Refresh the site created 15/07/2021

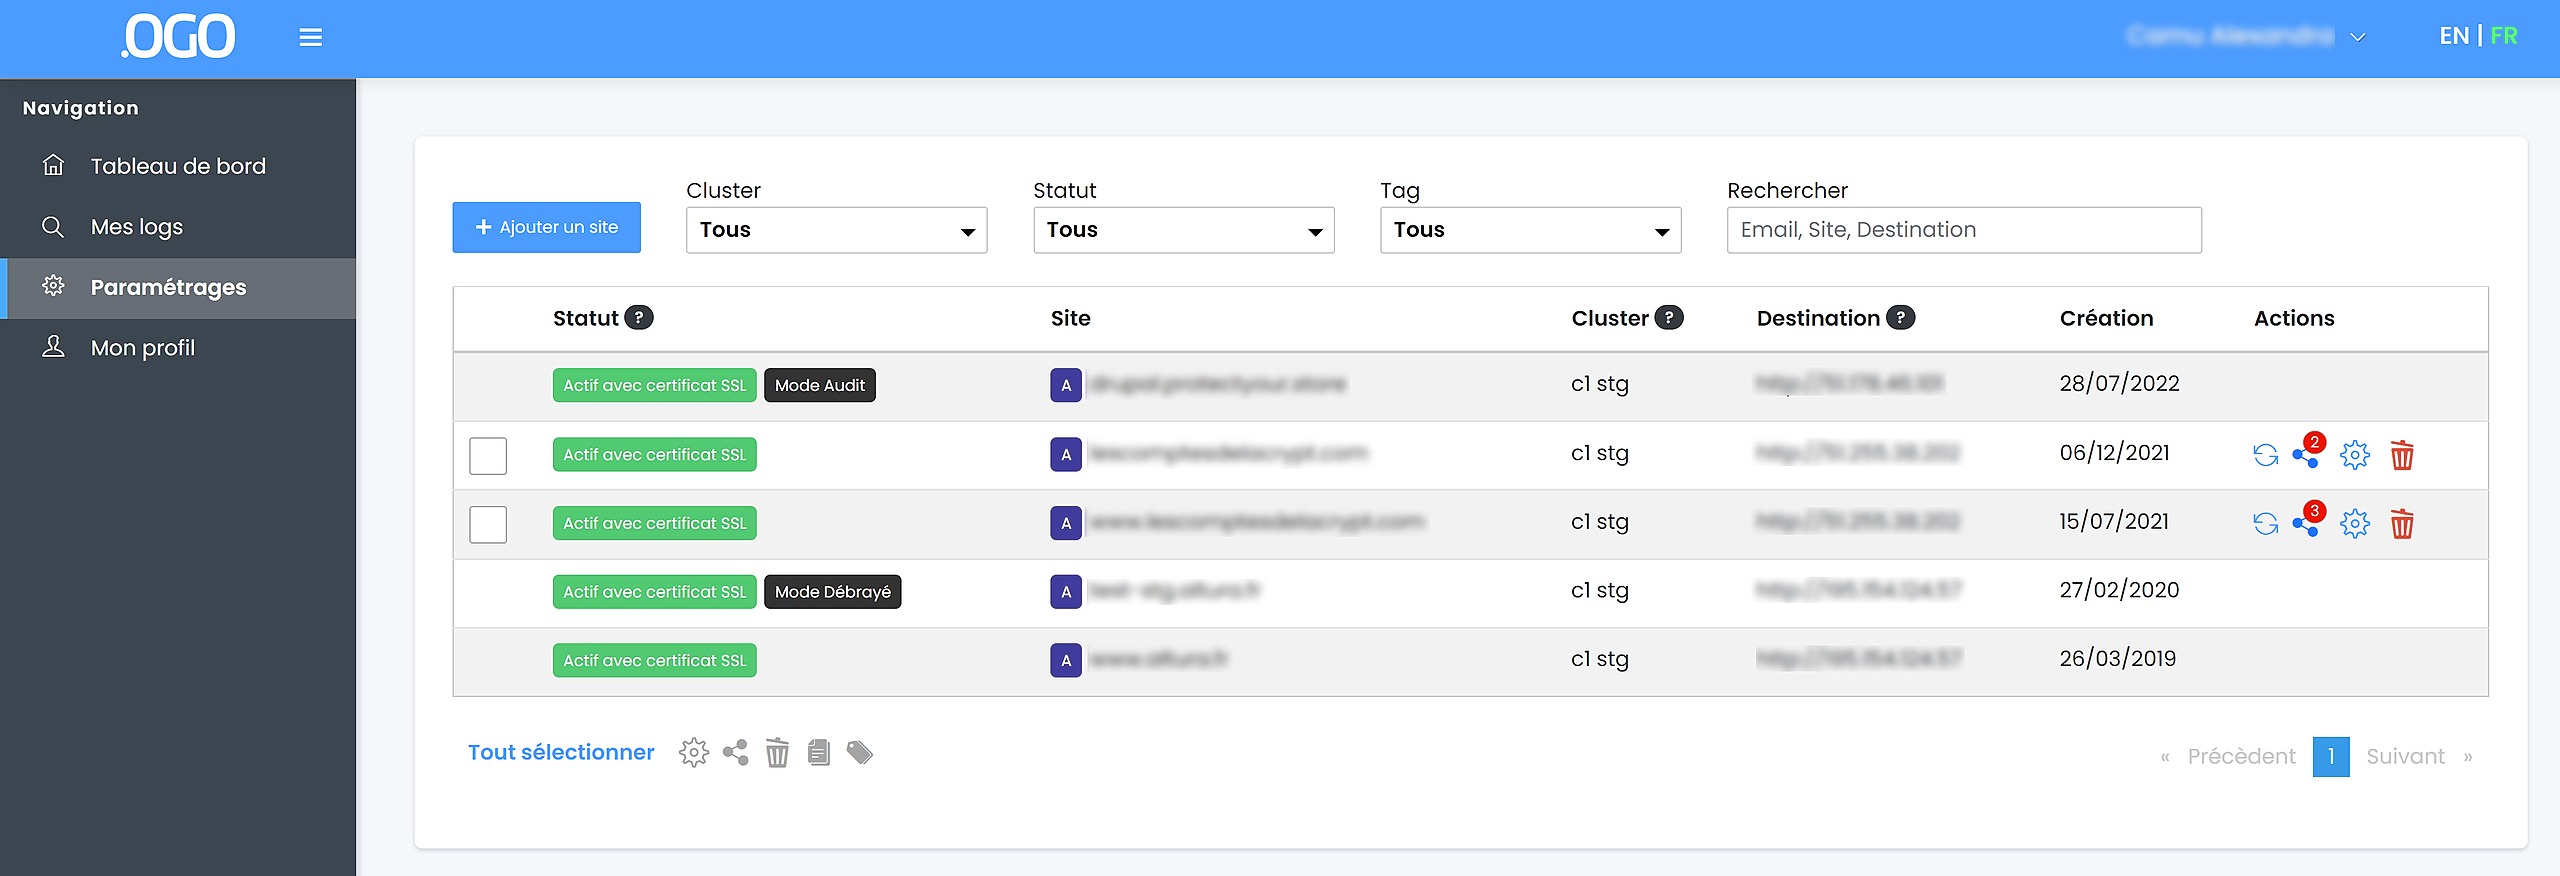[2265, 524]
